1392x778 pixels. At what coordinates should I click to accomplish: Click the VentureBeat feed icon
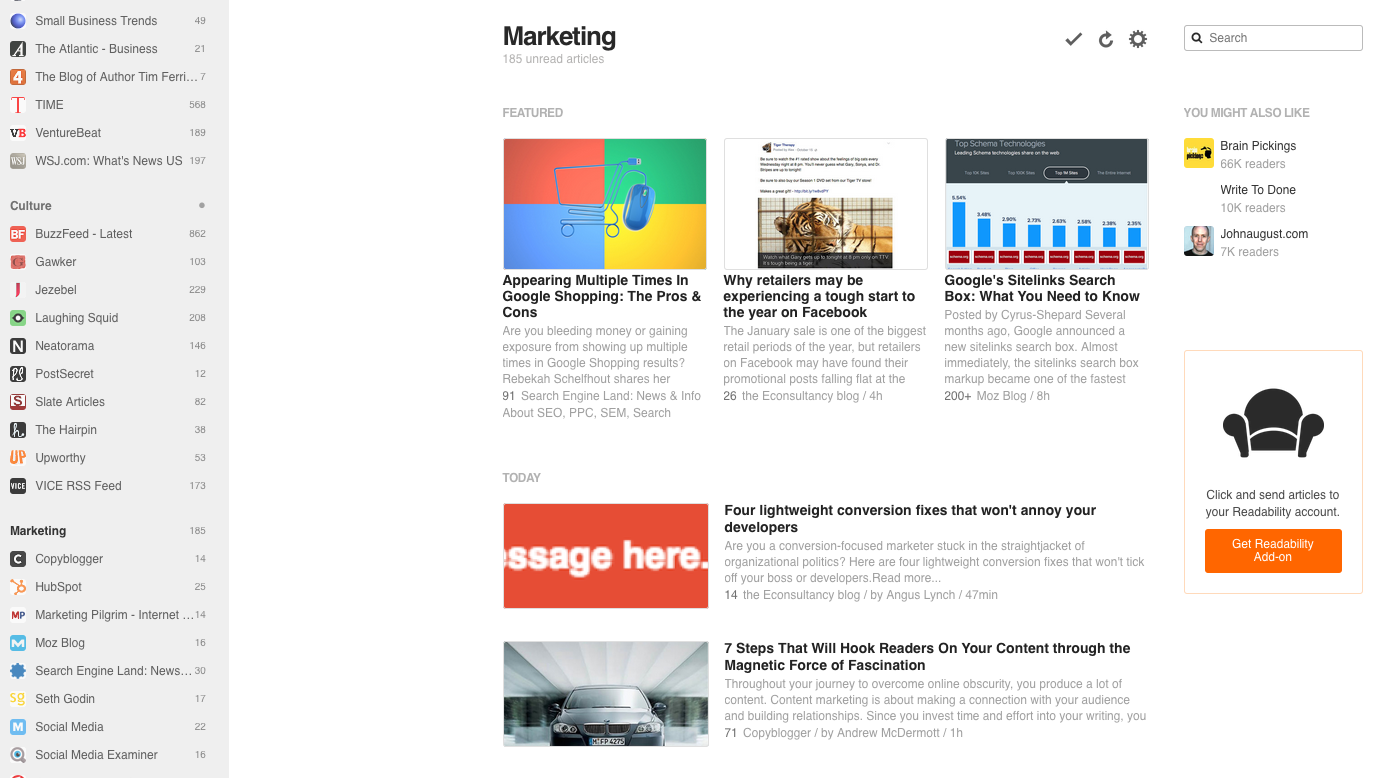click(x=18, y=133)
